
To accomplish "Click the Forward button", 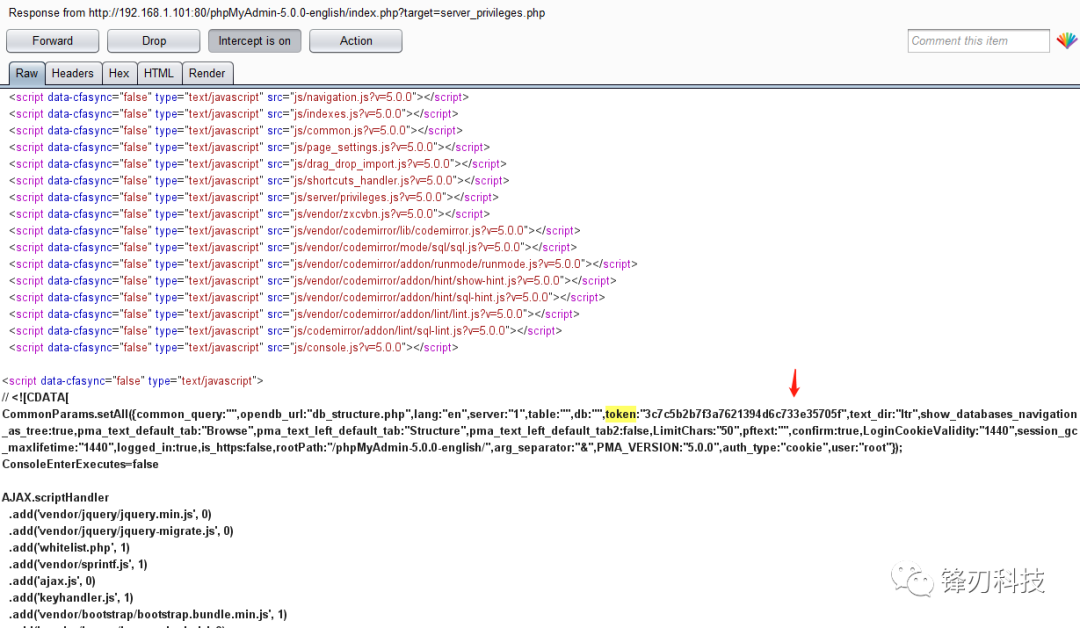I will 52,41.
